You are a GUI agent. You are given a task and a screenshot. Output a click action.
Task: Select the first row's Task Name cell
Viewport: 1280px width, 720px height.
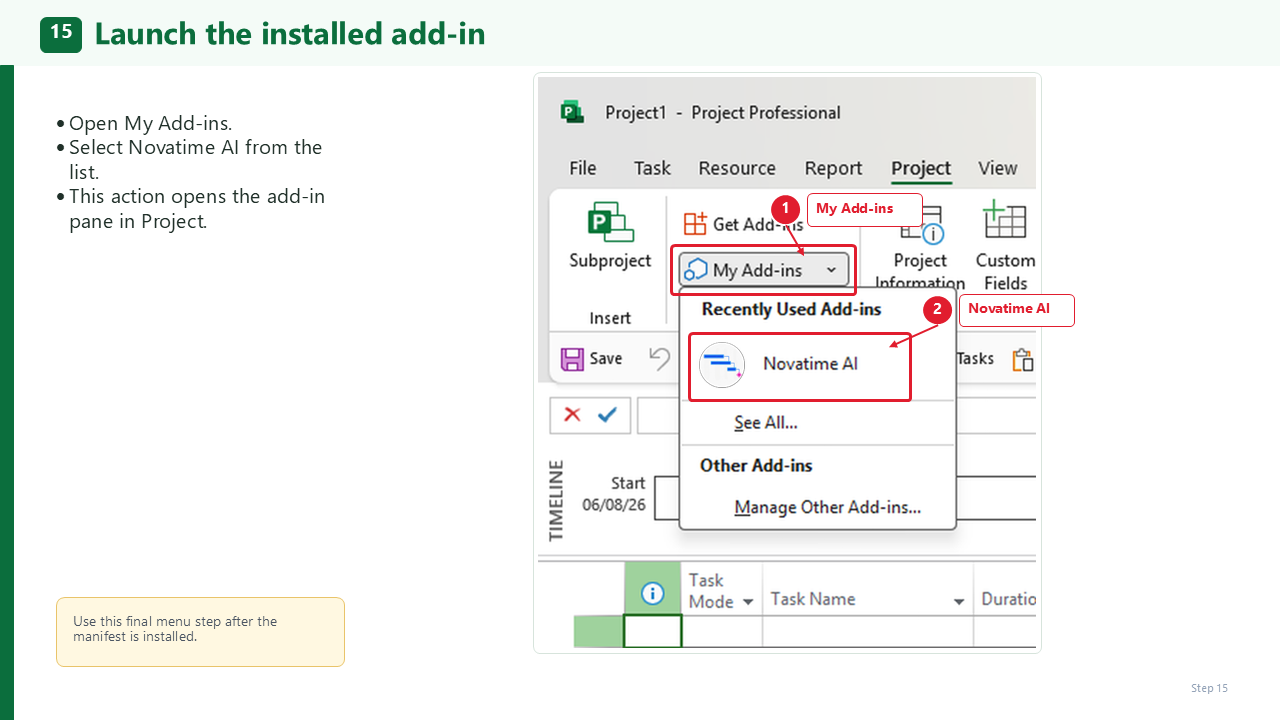click(867, 631)
